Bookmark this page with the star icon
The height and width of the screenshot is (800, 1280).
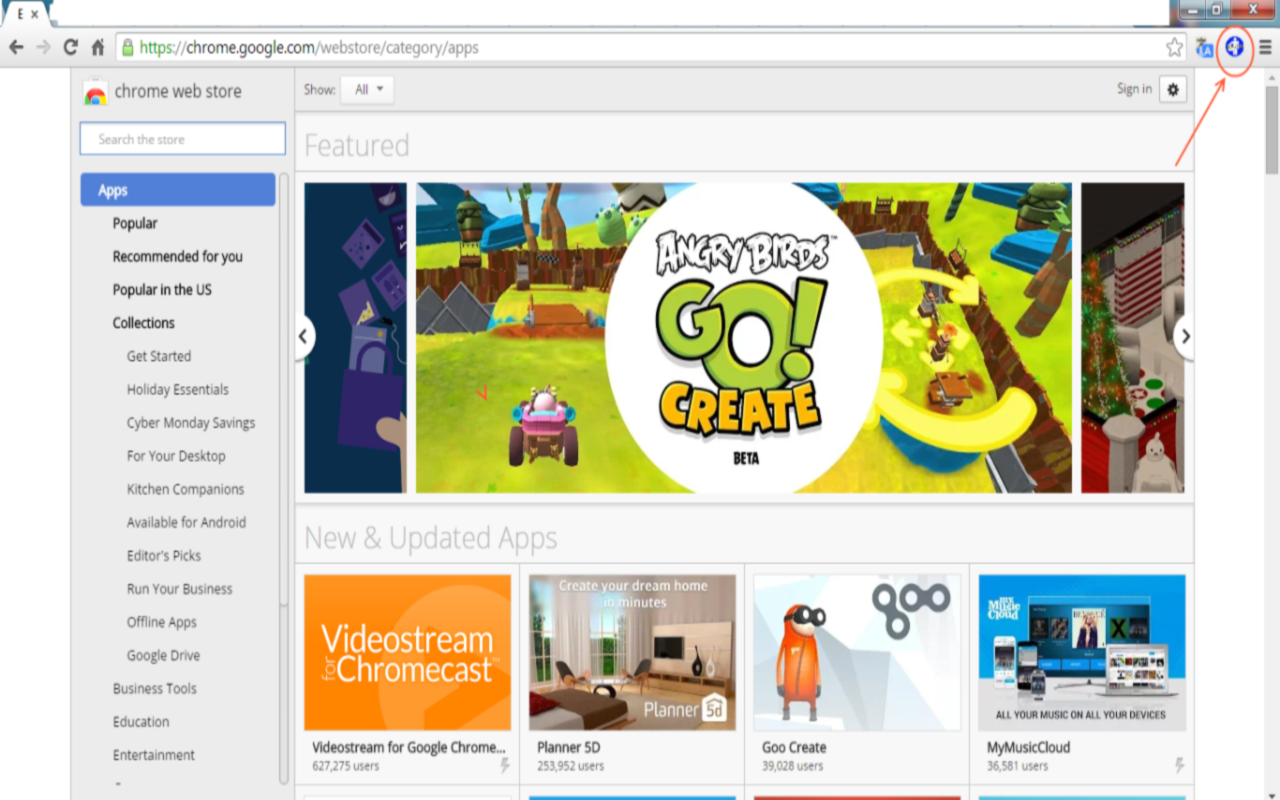pos(1174,47)
